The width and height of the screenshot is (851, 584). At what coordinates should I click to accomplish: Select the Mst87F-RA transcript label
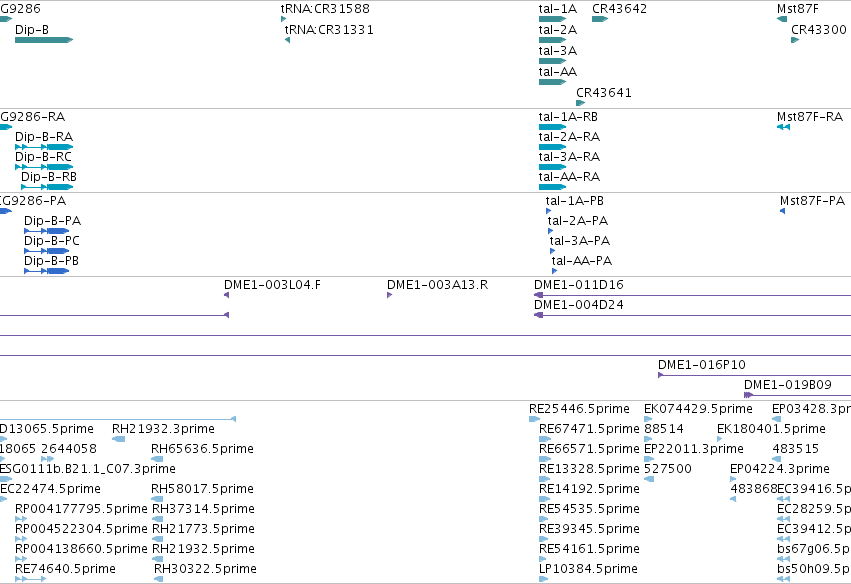(810, 117)
